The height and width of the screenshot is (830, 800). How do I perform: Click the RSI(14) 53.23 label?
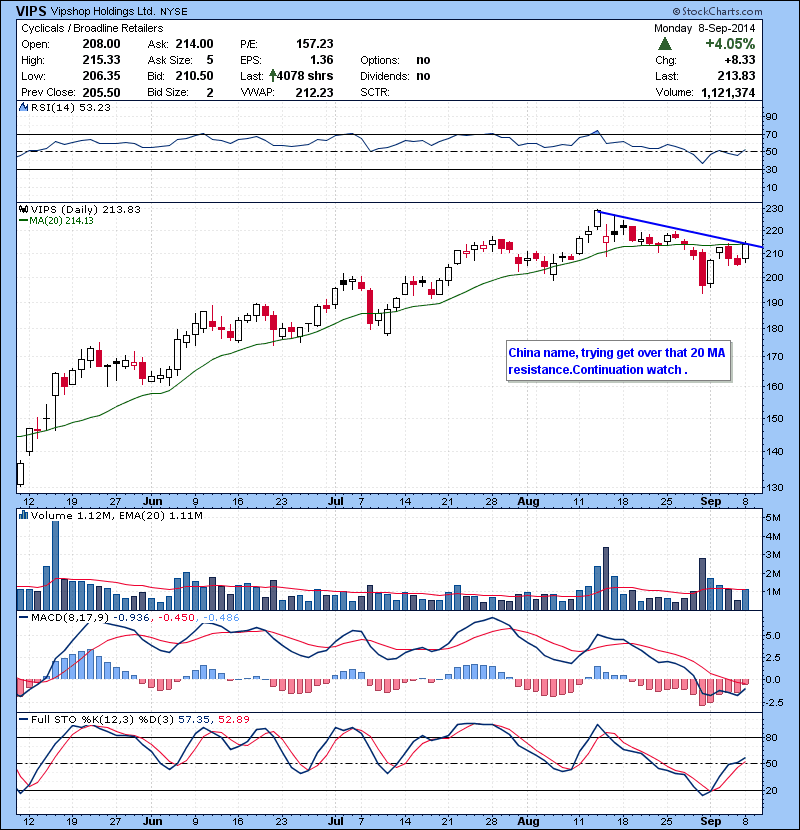click(70, 107)
